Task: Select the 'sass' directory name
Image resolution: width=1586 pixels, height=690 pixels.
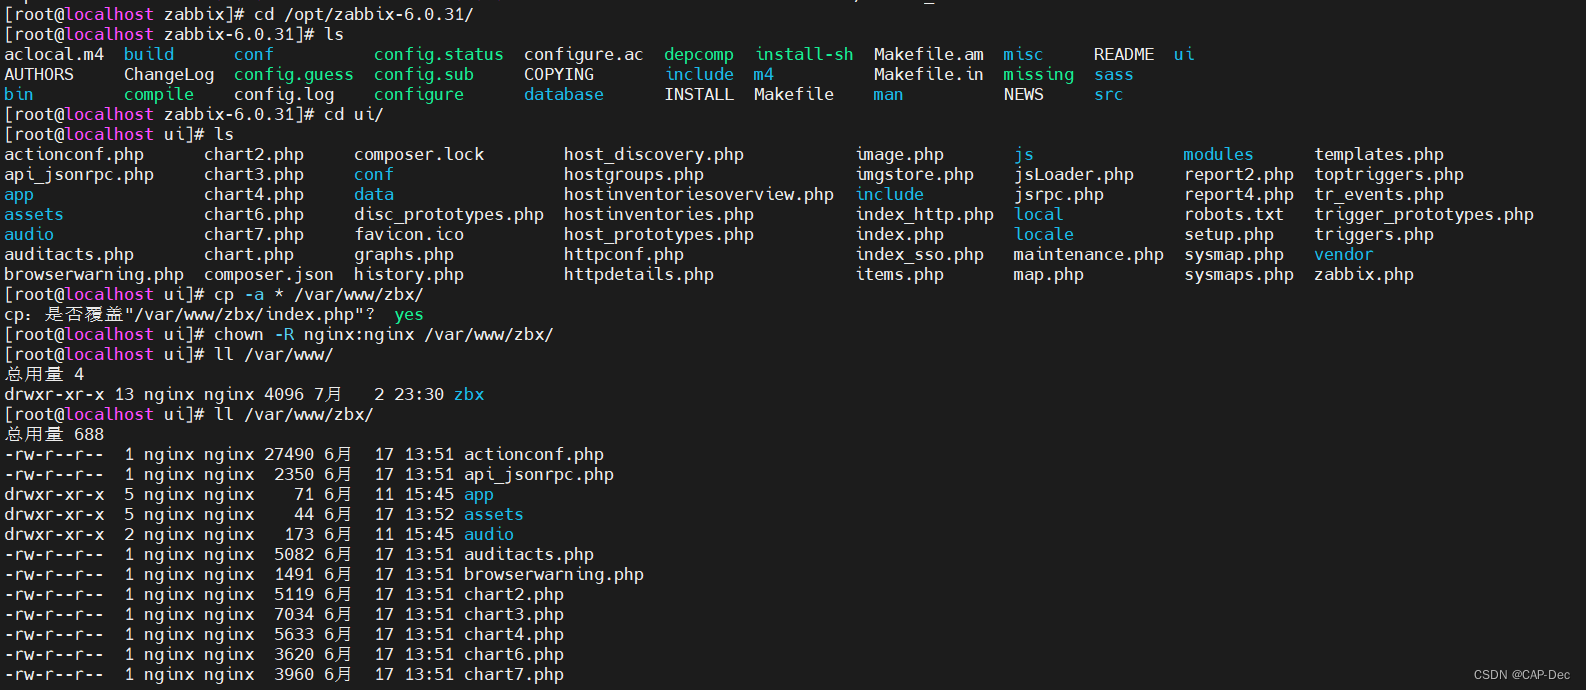Action: coord(1114,74)
